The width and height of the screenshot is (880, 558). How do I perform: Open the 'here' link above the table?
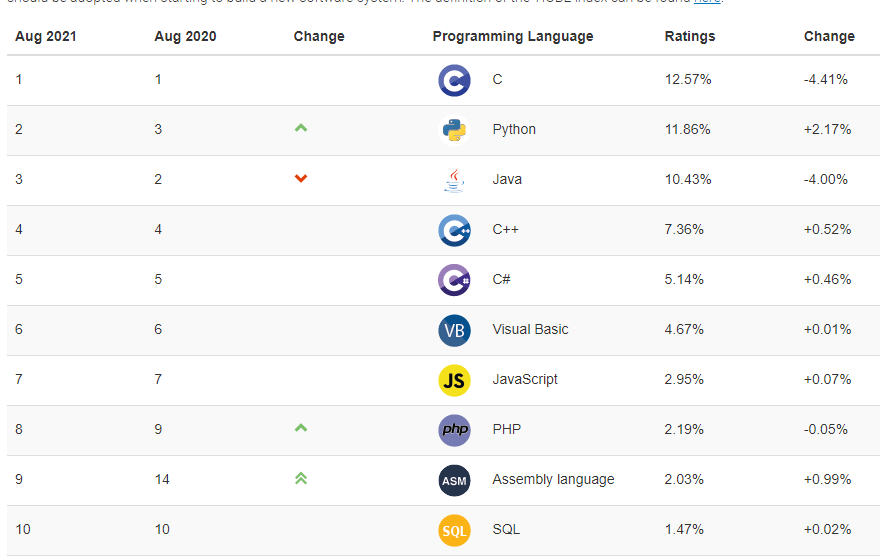click(x=707, y=2)
